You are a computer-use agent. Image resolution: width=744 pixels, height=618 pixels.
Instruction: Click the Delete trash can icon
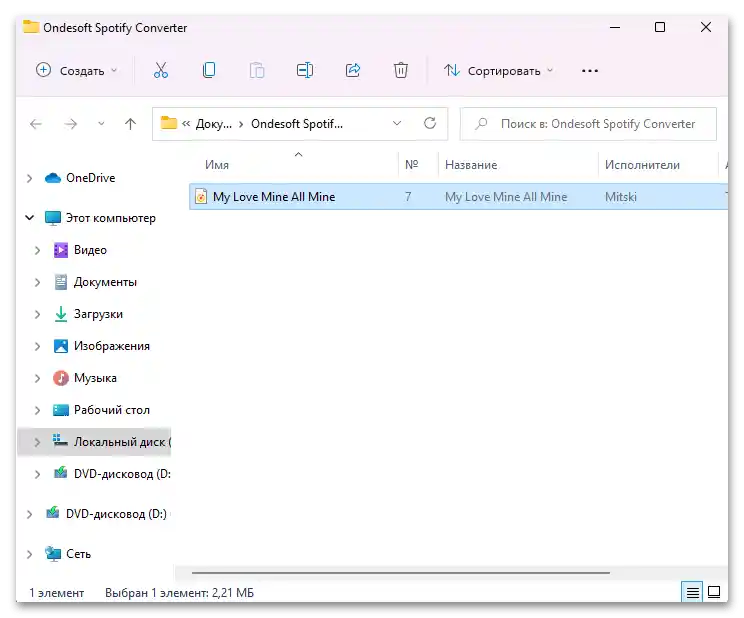[400, 70]
